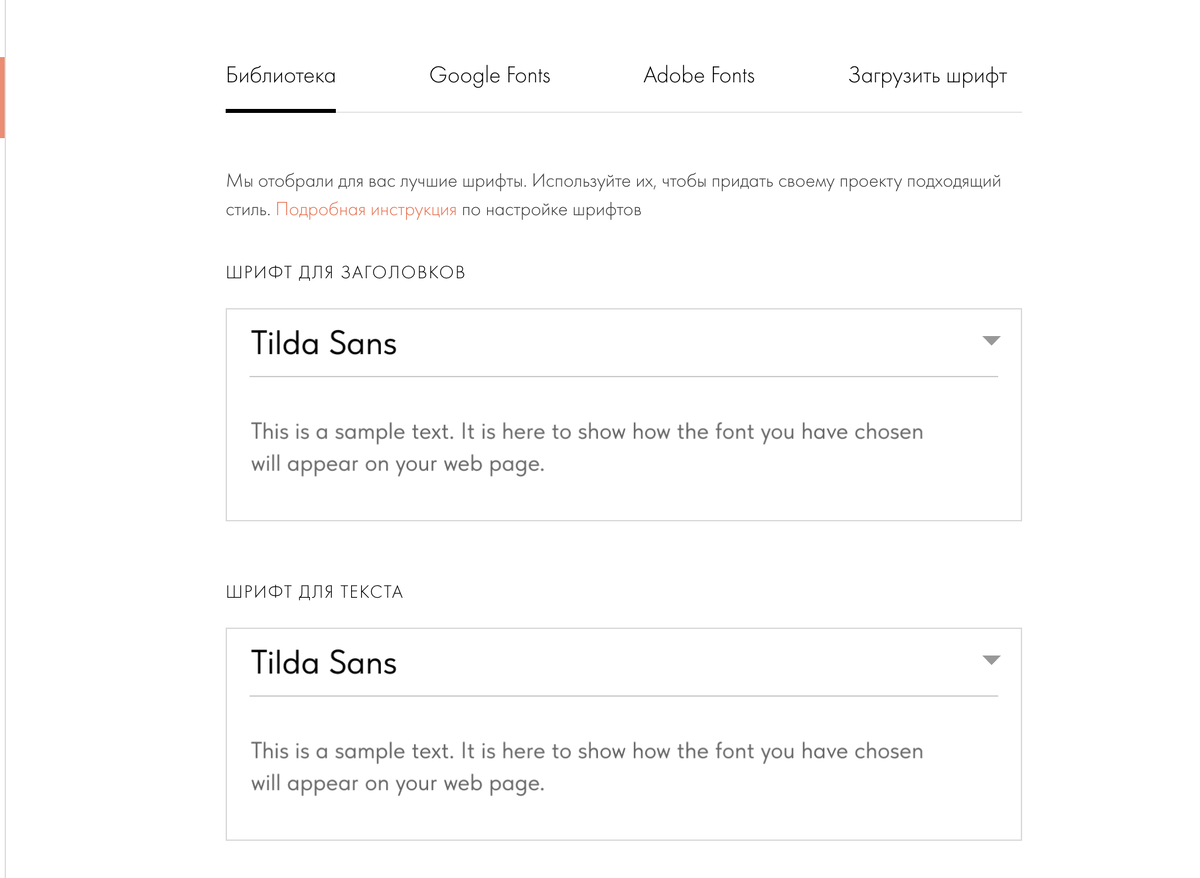
Task: Click the text font sample text preview
Action: [586, 767]
